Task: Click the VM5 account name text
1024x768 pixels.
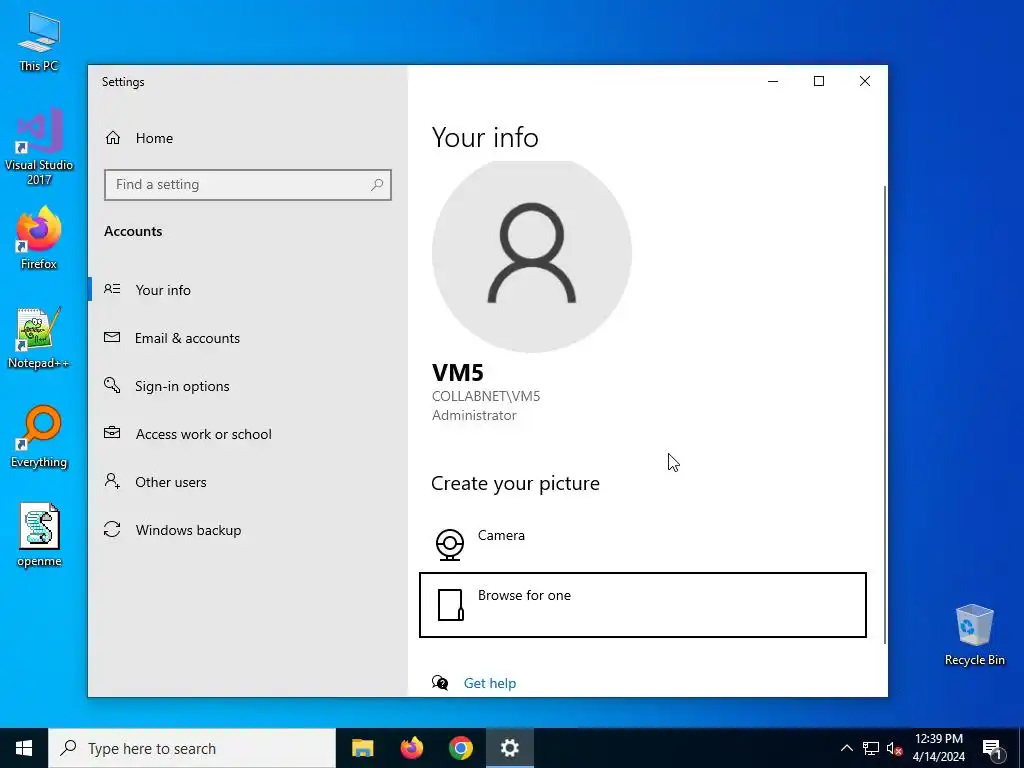Action: tap(458, 373)
